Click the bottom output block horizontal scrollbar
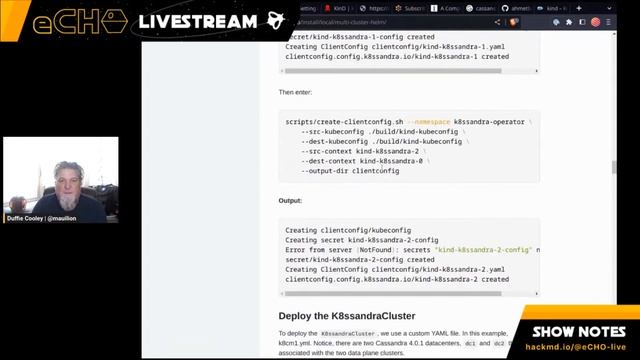640x360 pixels. (393, 293)
